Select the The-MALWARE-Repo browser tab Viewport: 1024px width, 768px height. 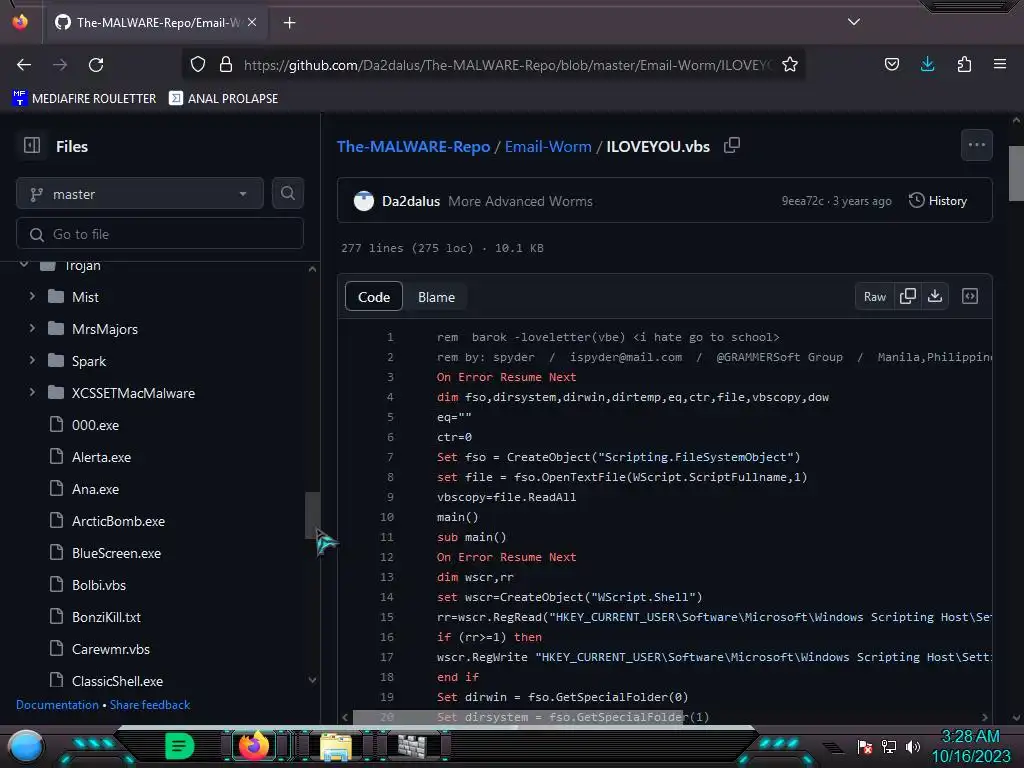point(157,23)
